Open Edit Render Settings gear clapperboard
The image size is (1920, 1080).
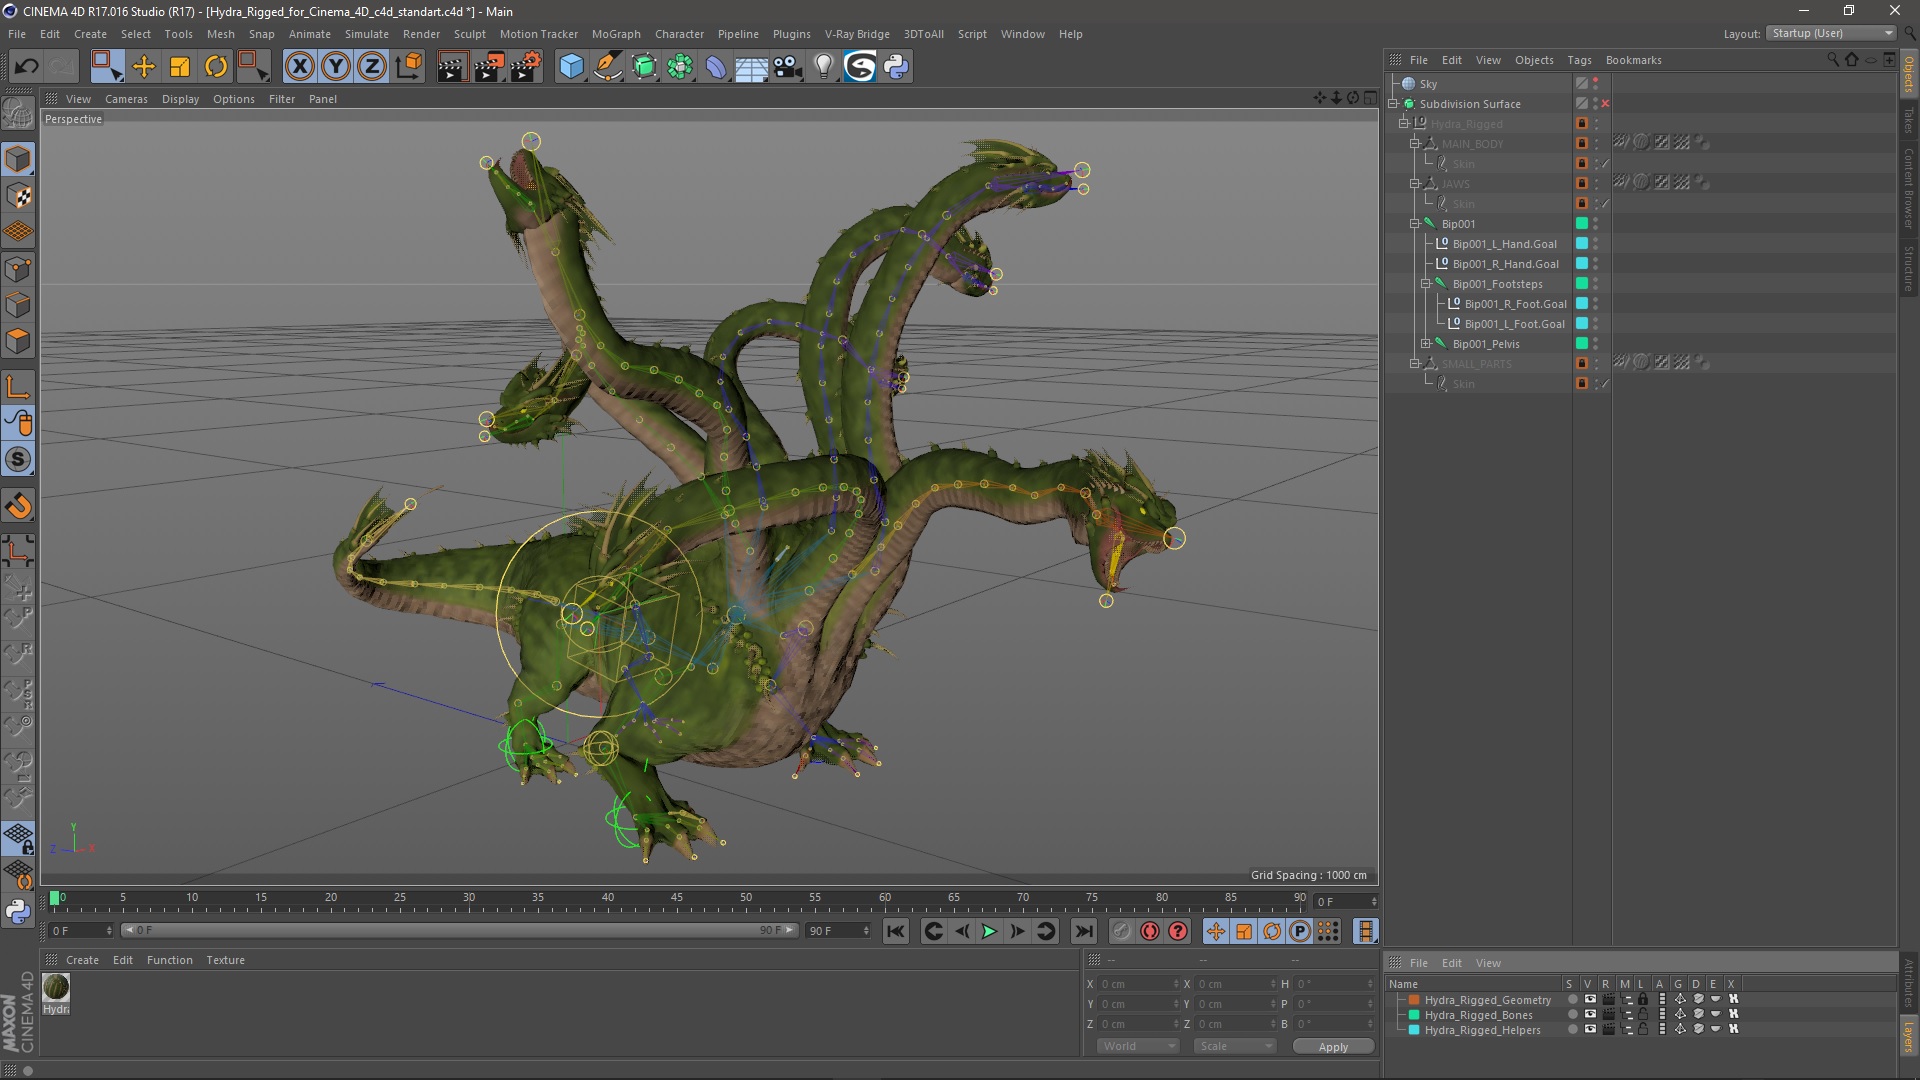point(526,67)
